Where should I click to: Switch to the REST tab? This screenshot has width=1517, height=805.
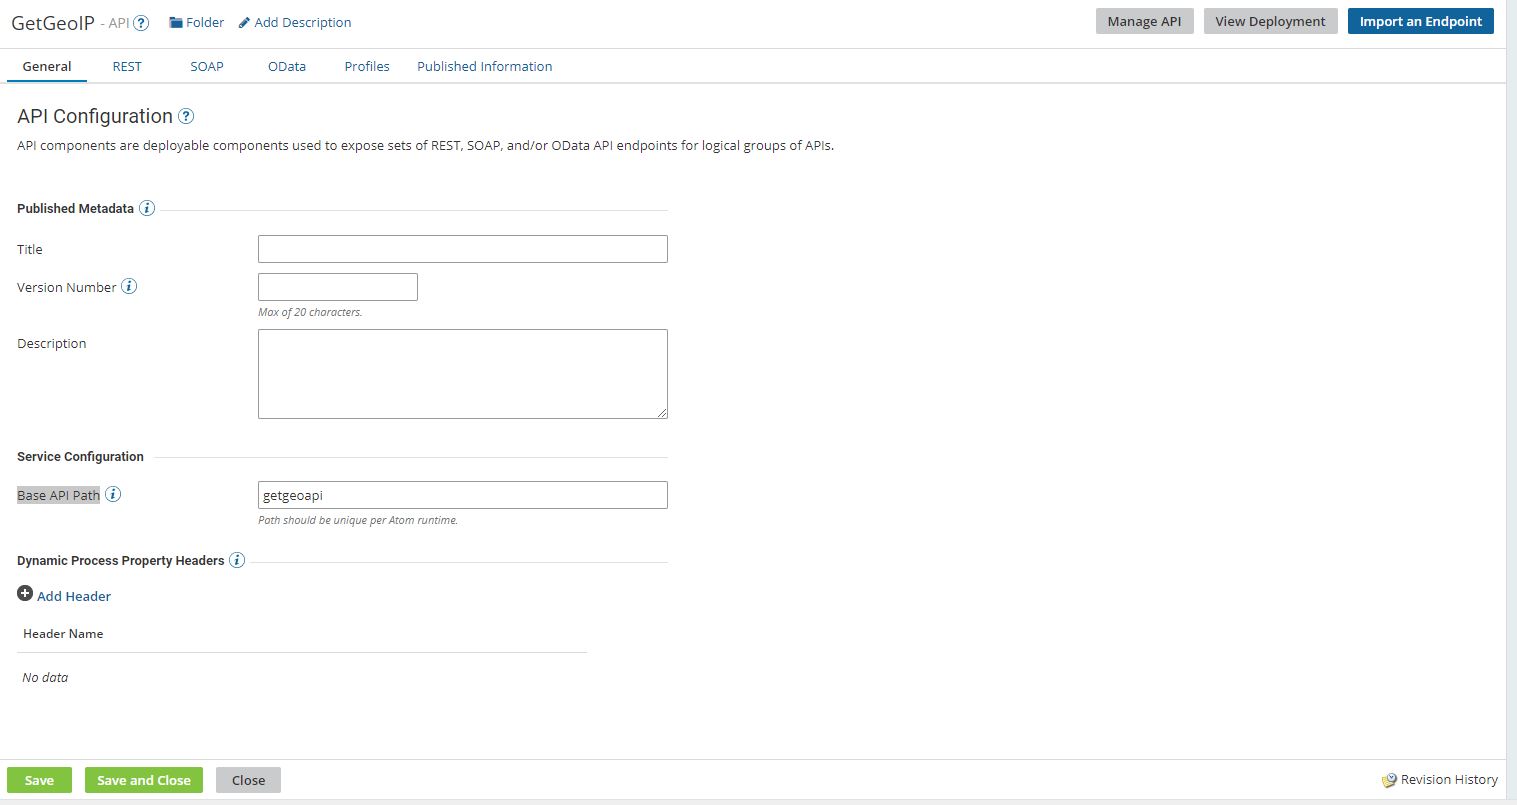[x=127, y=66]
